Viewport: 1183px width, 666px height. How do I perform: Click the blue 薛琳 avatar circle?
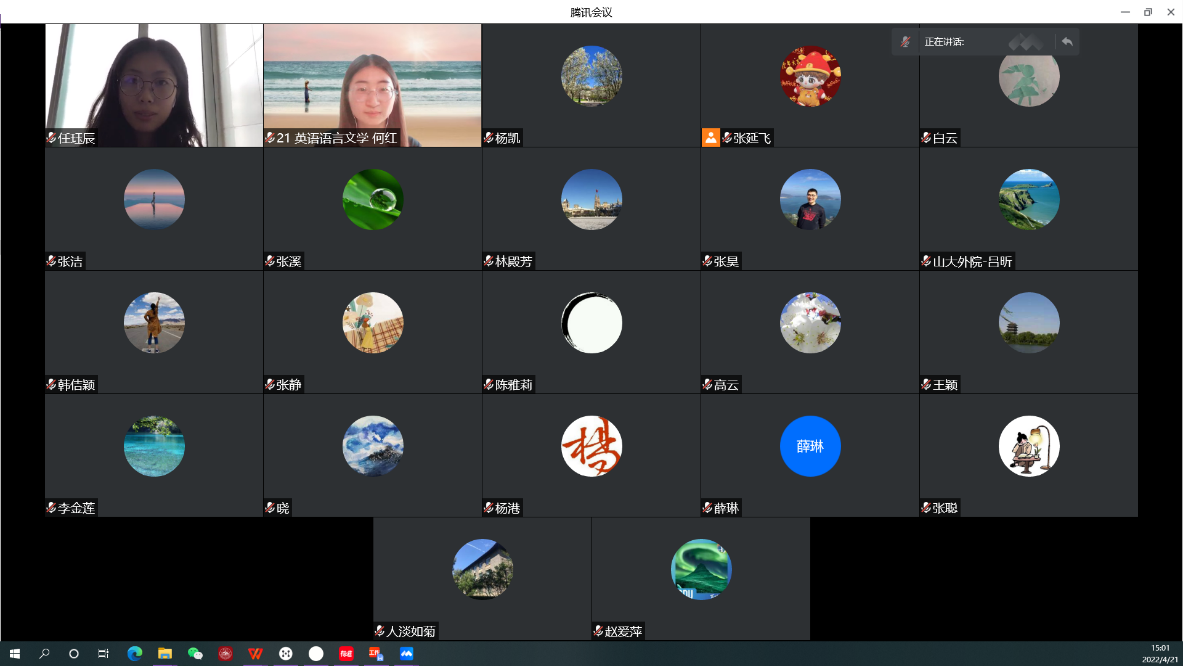(x=810, y=446)
